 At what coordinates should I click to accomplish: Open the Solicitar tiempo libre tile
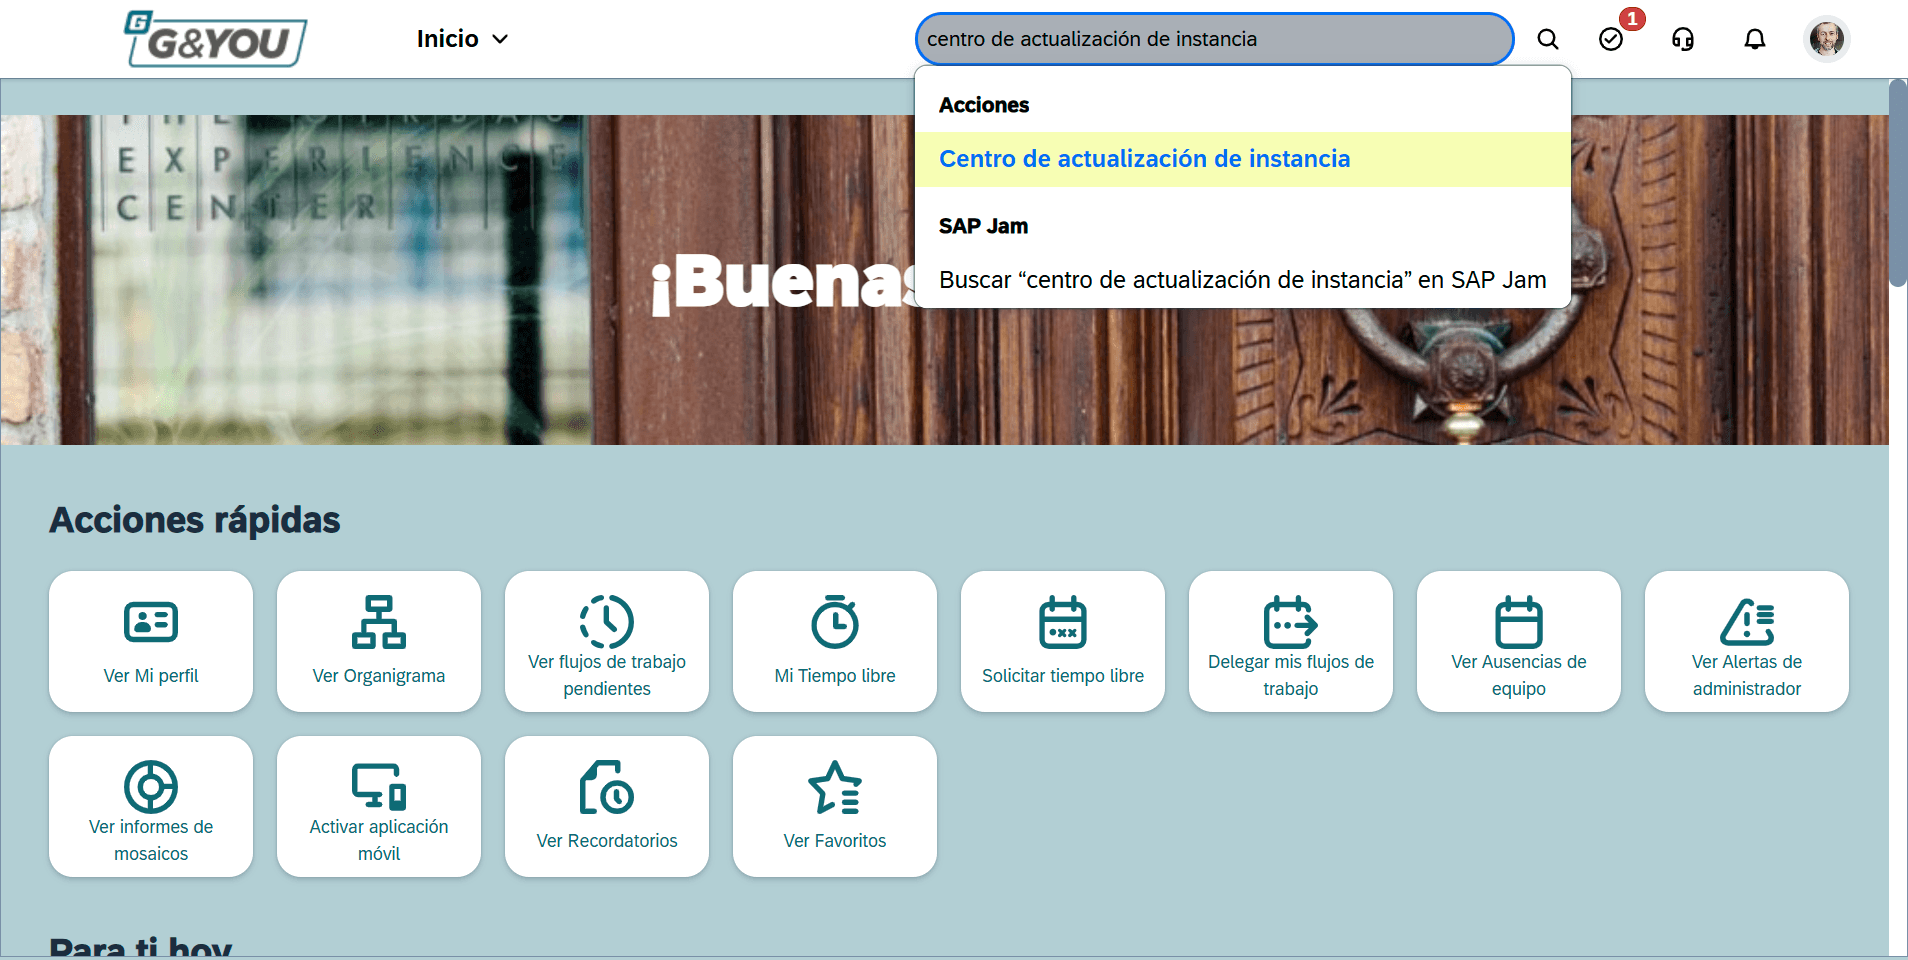tap(1063, 641)
